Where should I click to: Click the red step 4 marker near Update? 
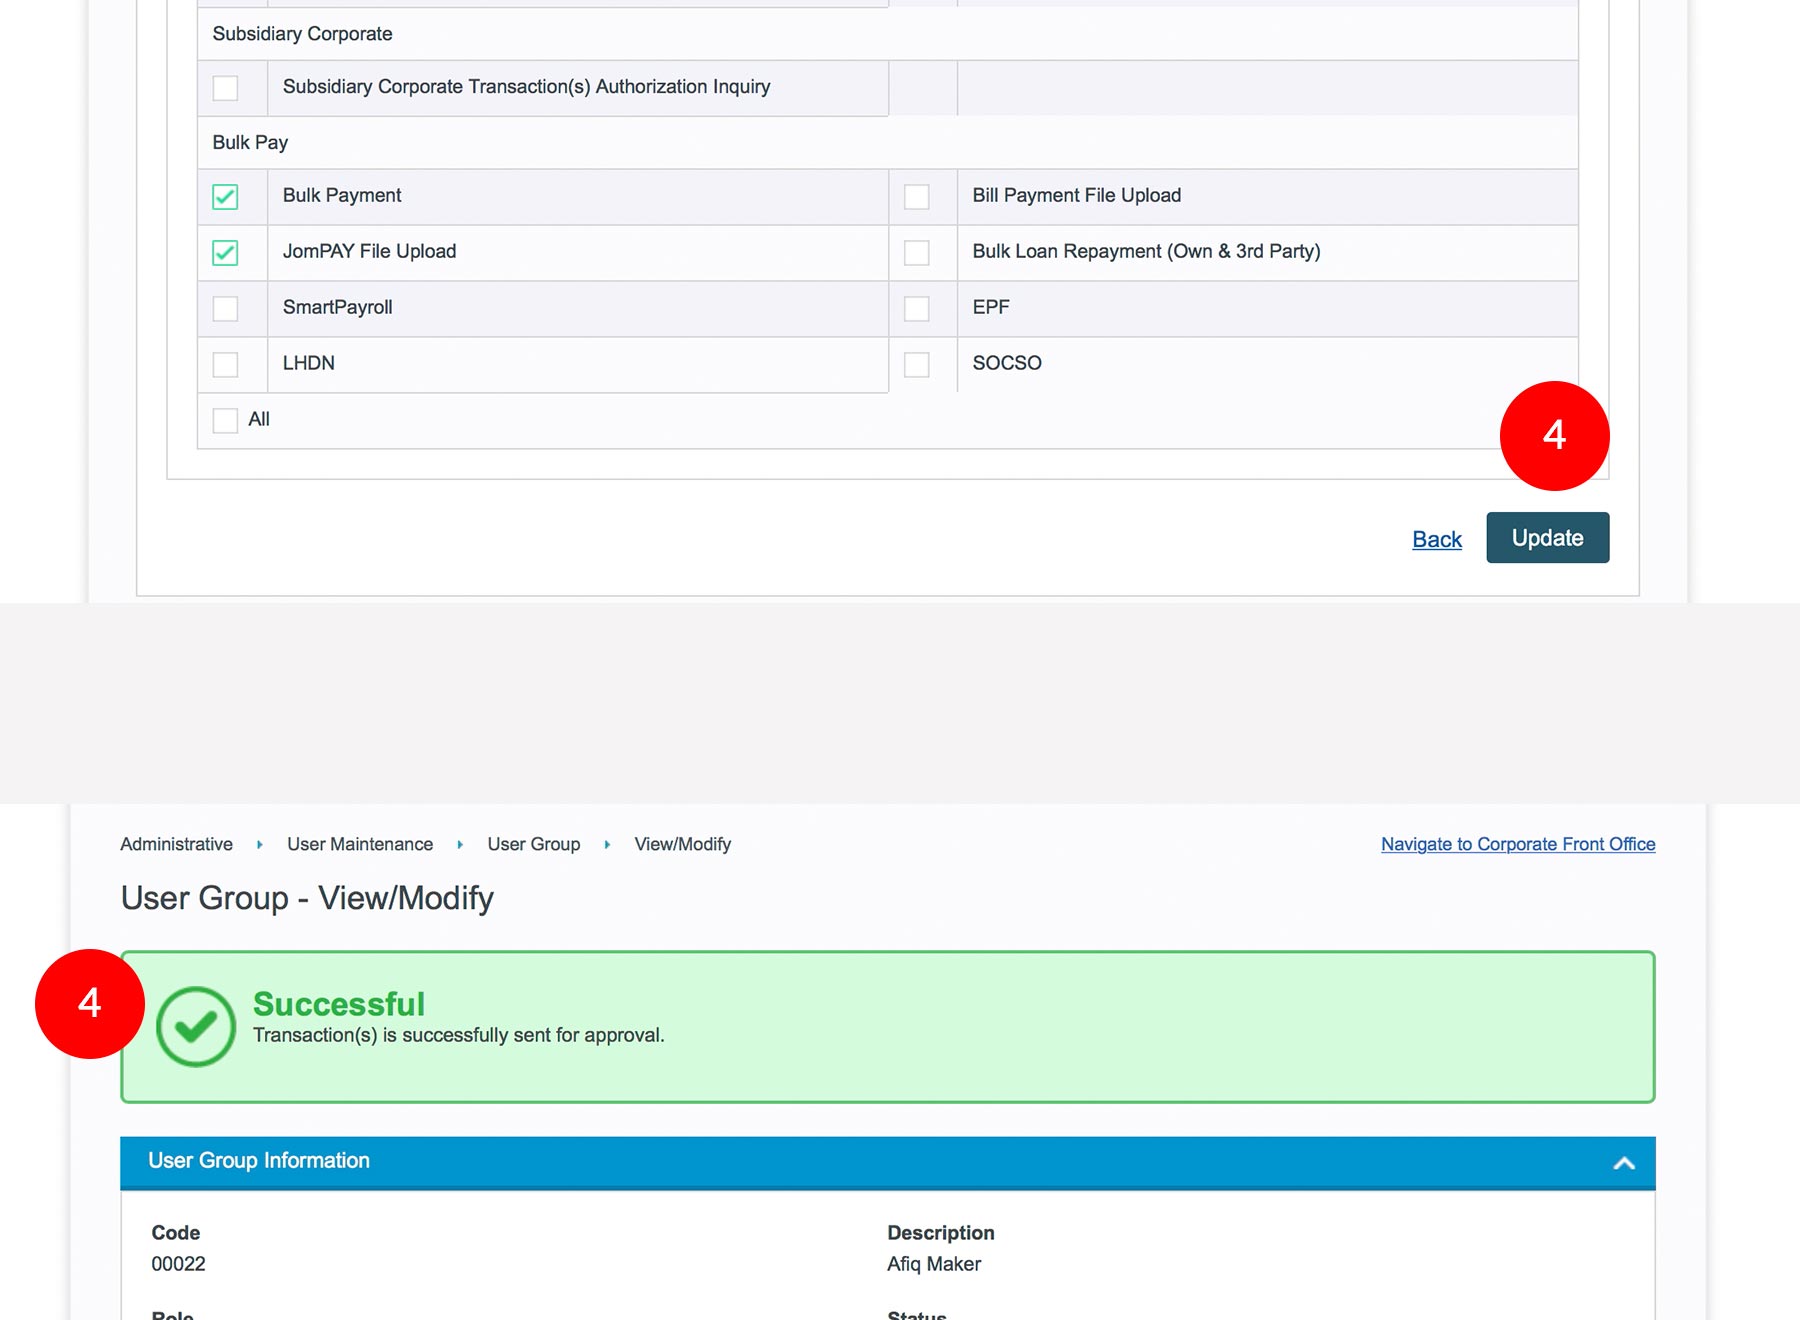1554,436
